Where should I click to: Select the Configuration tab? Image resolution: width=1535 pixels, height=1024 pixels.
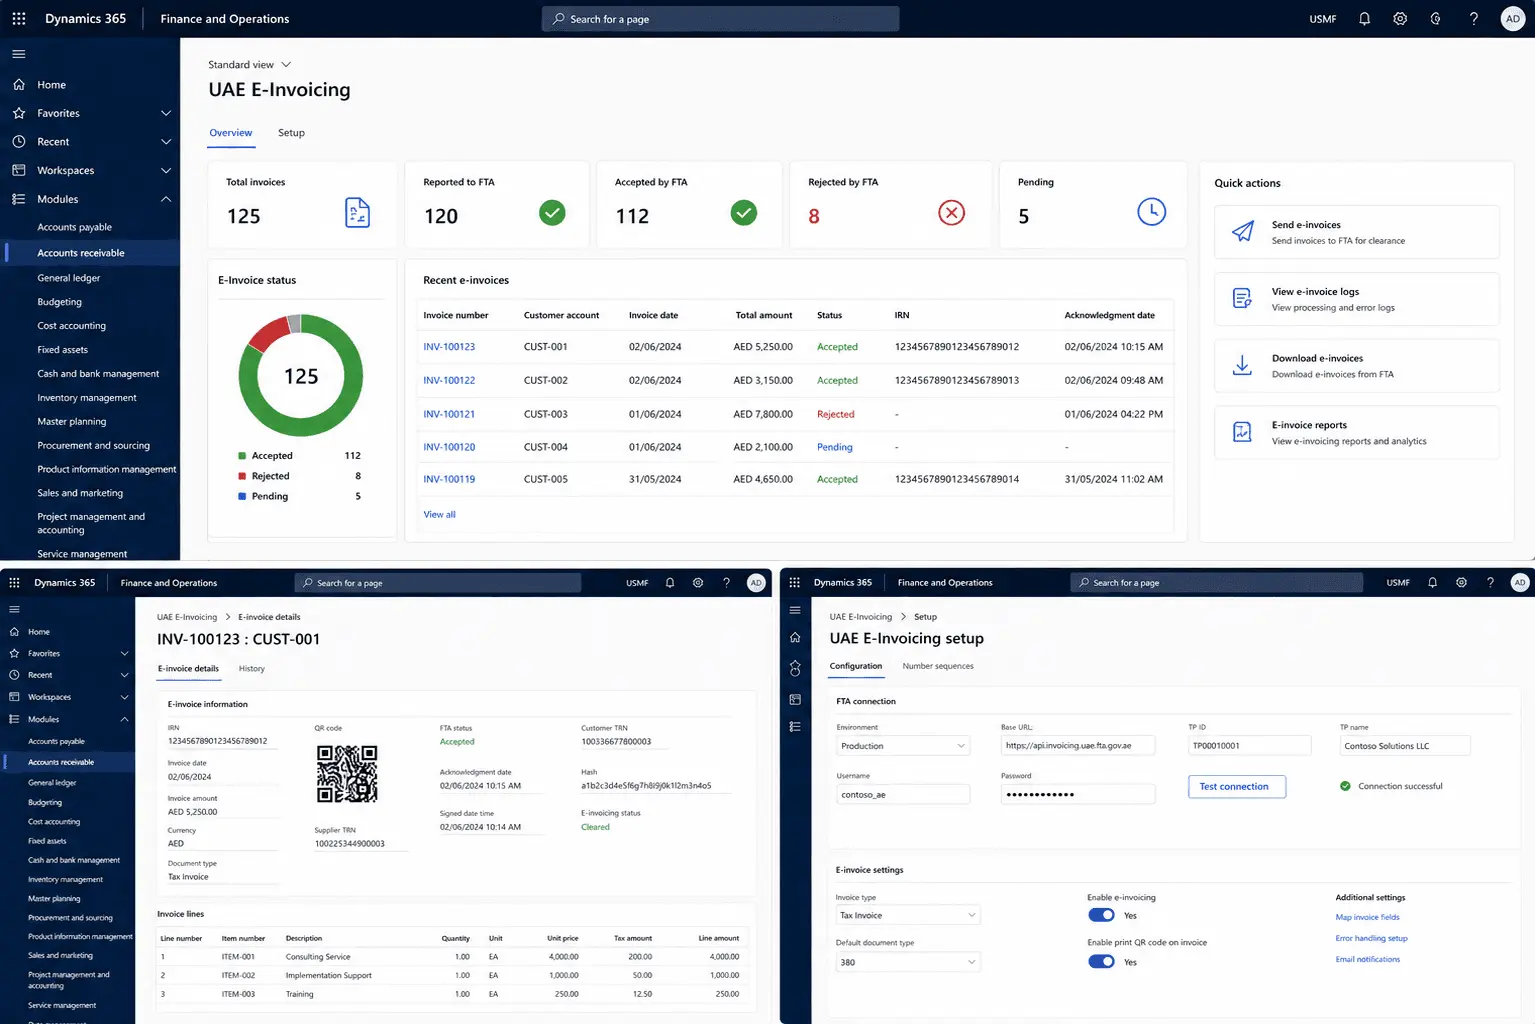pos(856,666)
